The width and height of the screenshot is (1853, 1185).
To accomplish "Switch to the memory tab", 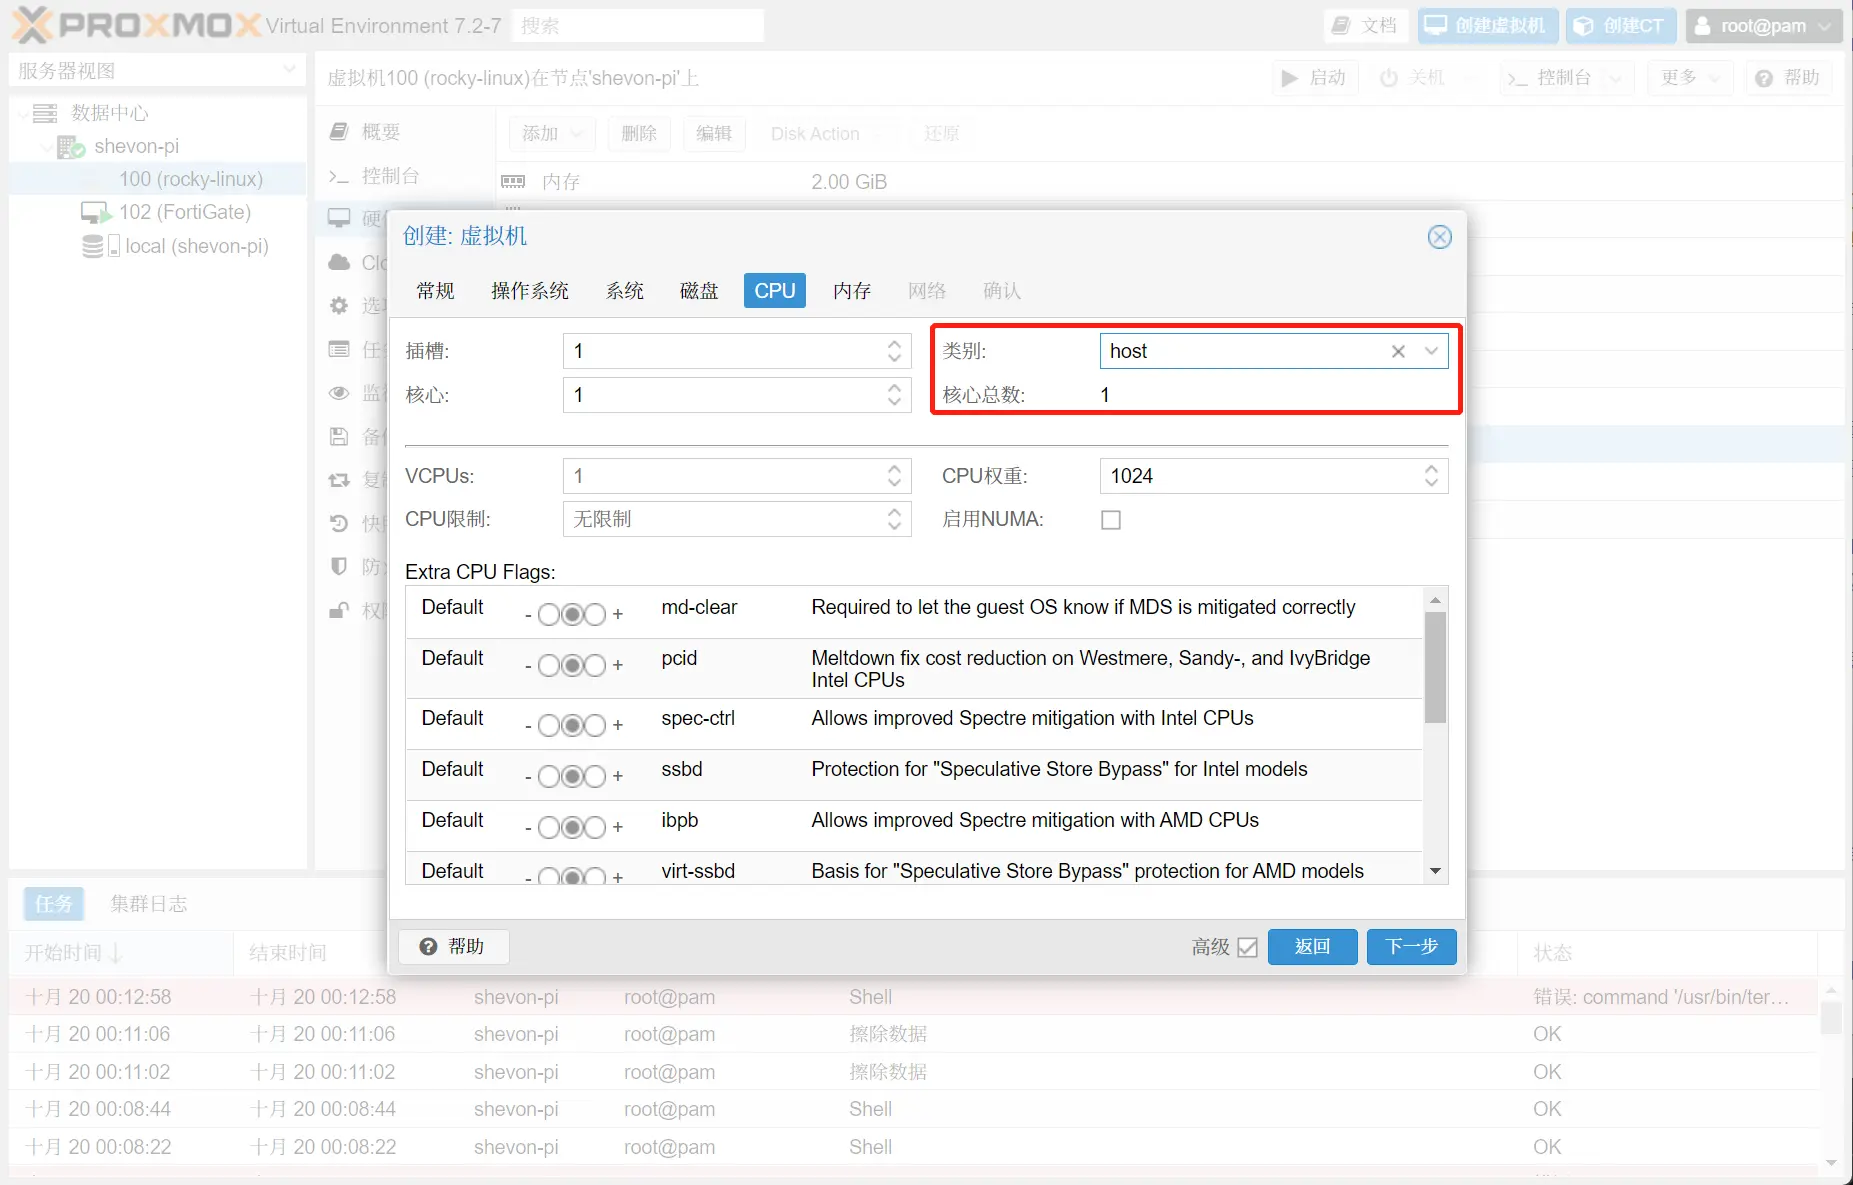I will pyautogui.click(x=851, y=291).
